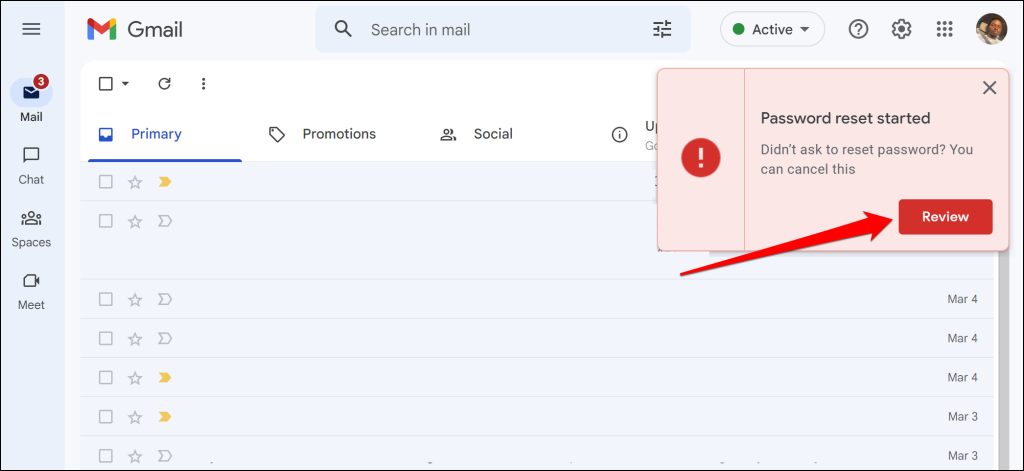Show search options filter icon
Viewport: 1024px width, 471px height.
(662, 29)
